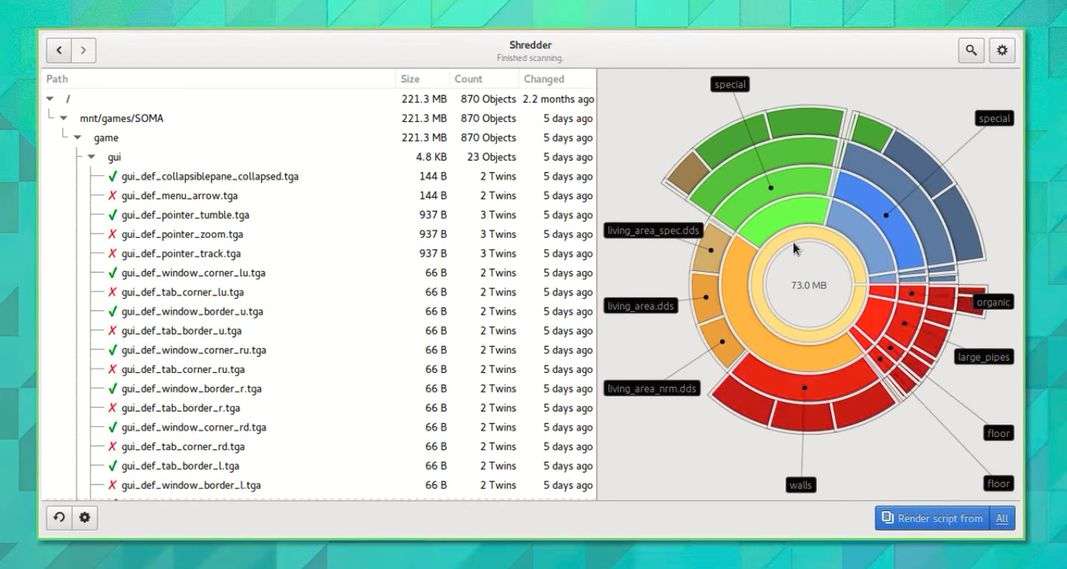Go back with the left arrow button
Image resolution: width=1067 pixels, height=569 pixels.
59,50
